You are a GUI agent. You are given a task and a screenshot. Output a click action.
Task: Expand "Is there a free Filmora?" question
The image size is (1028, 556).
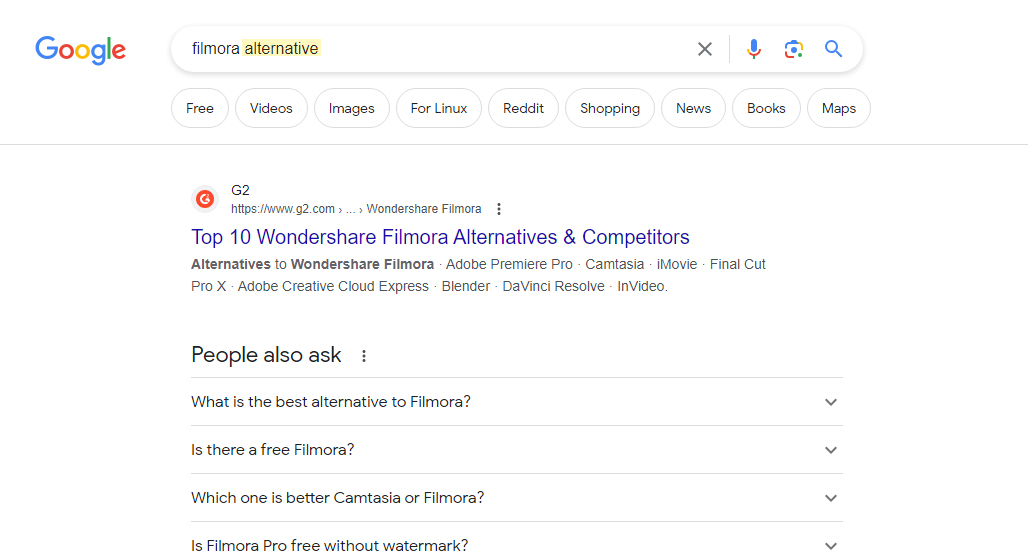point(517,450)
